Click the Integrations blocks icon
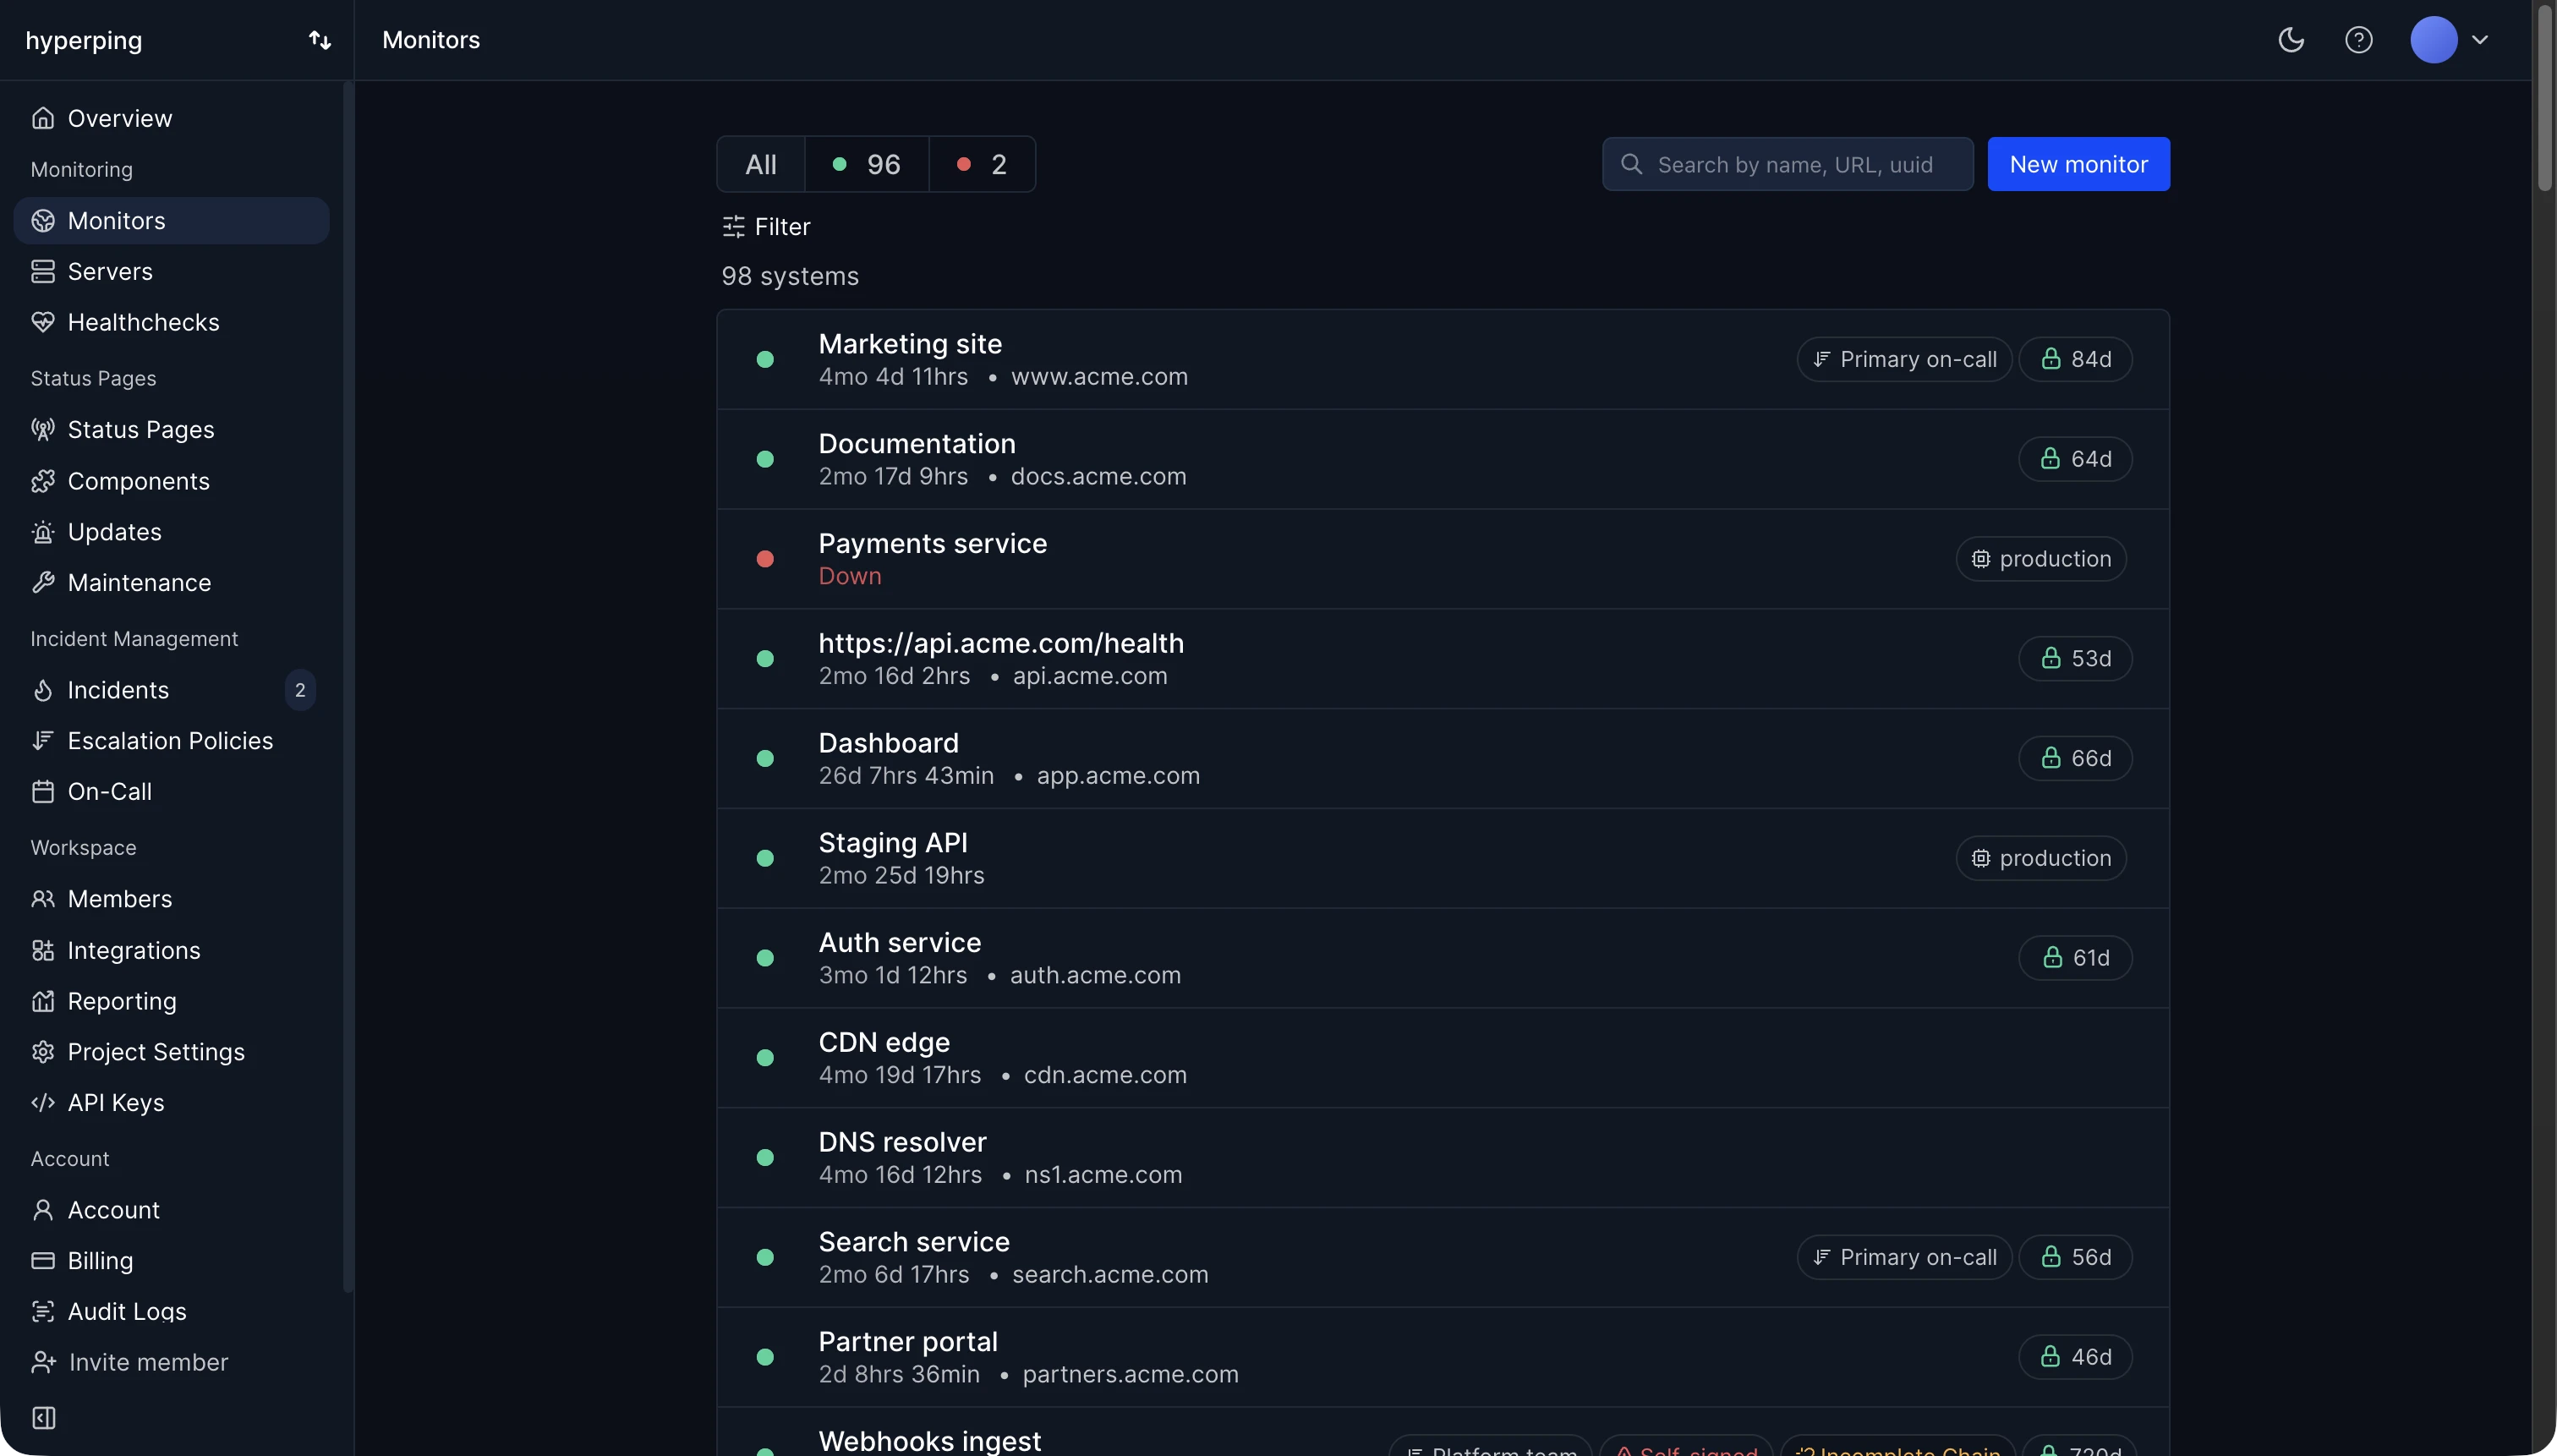This screenshot has width=2557, height=1456. tap(42, 950)
